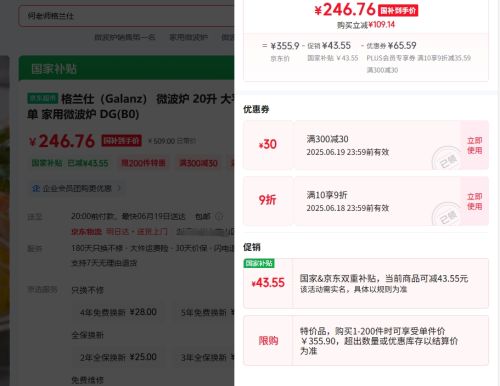Viewport: 500px width, 386px height.
Task: Select the 2年全保换新 ¥25.00 option
Action: point(118,357)
